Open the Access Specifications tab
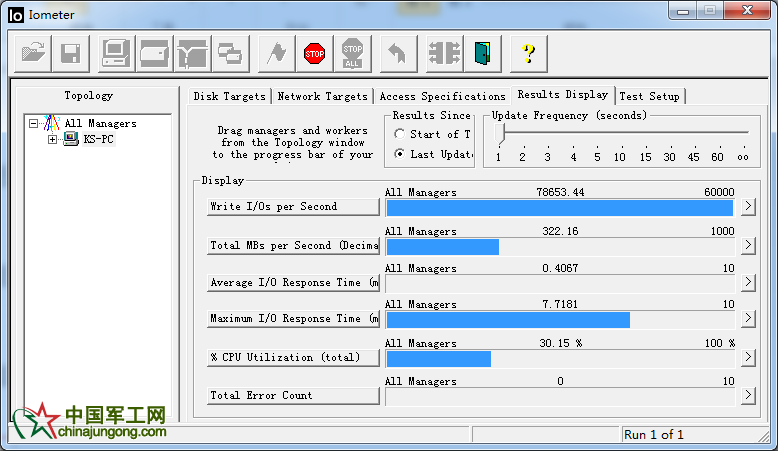Viewport: 778px width, 451px height. coord(442,96)
